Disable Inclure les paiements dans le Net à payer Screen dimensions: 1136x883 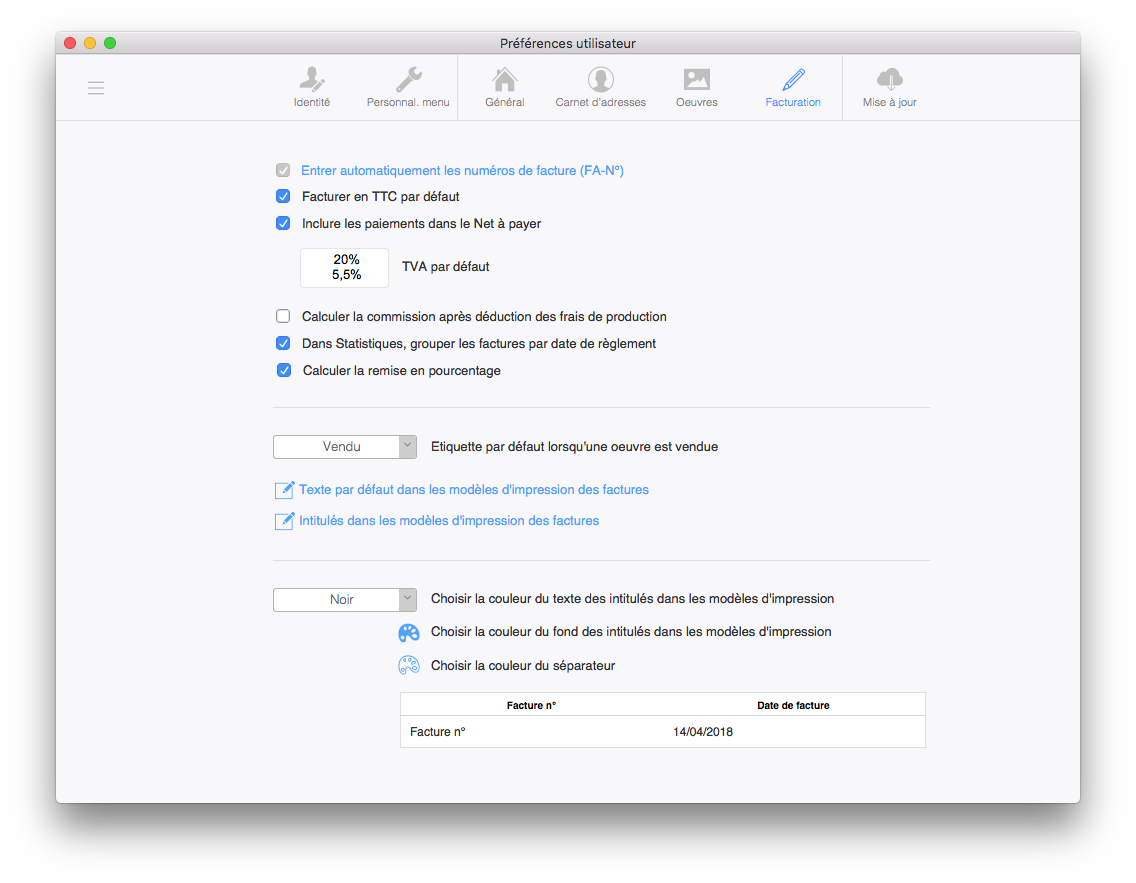click(283, 223)
